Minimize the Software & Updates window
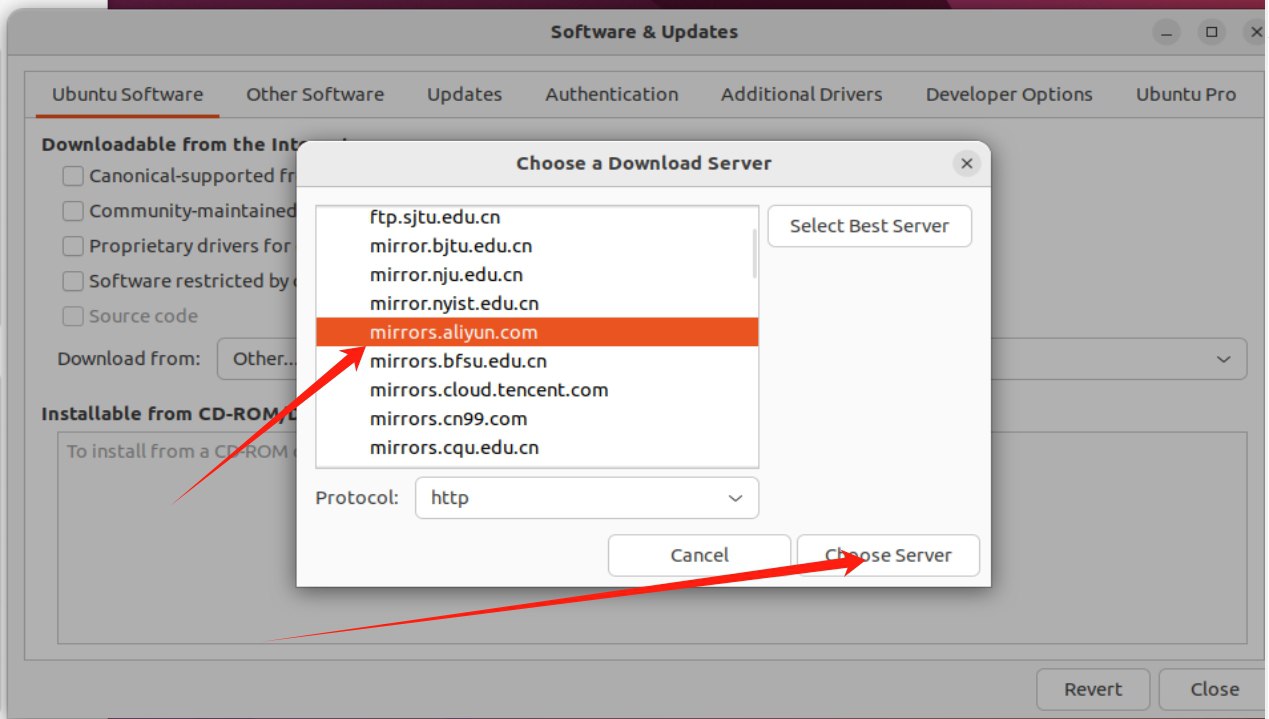The width and height of the screenshot is (1269, 719). click(1166, 32)
